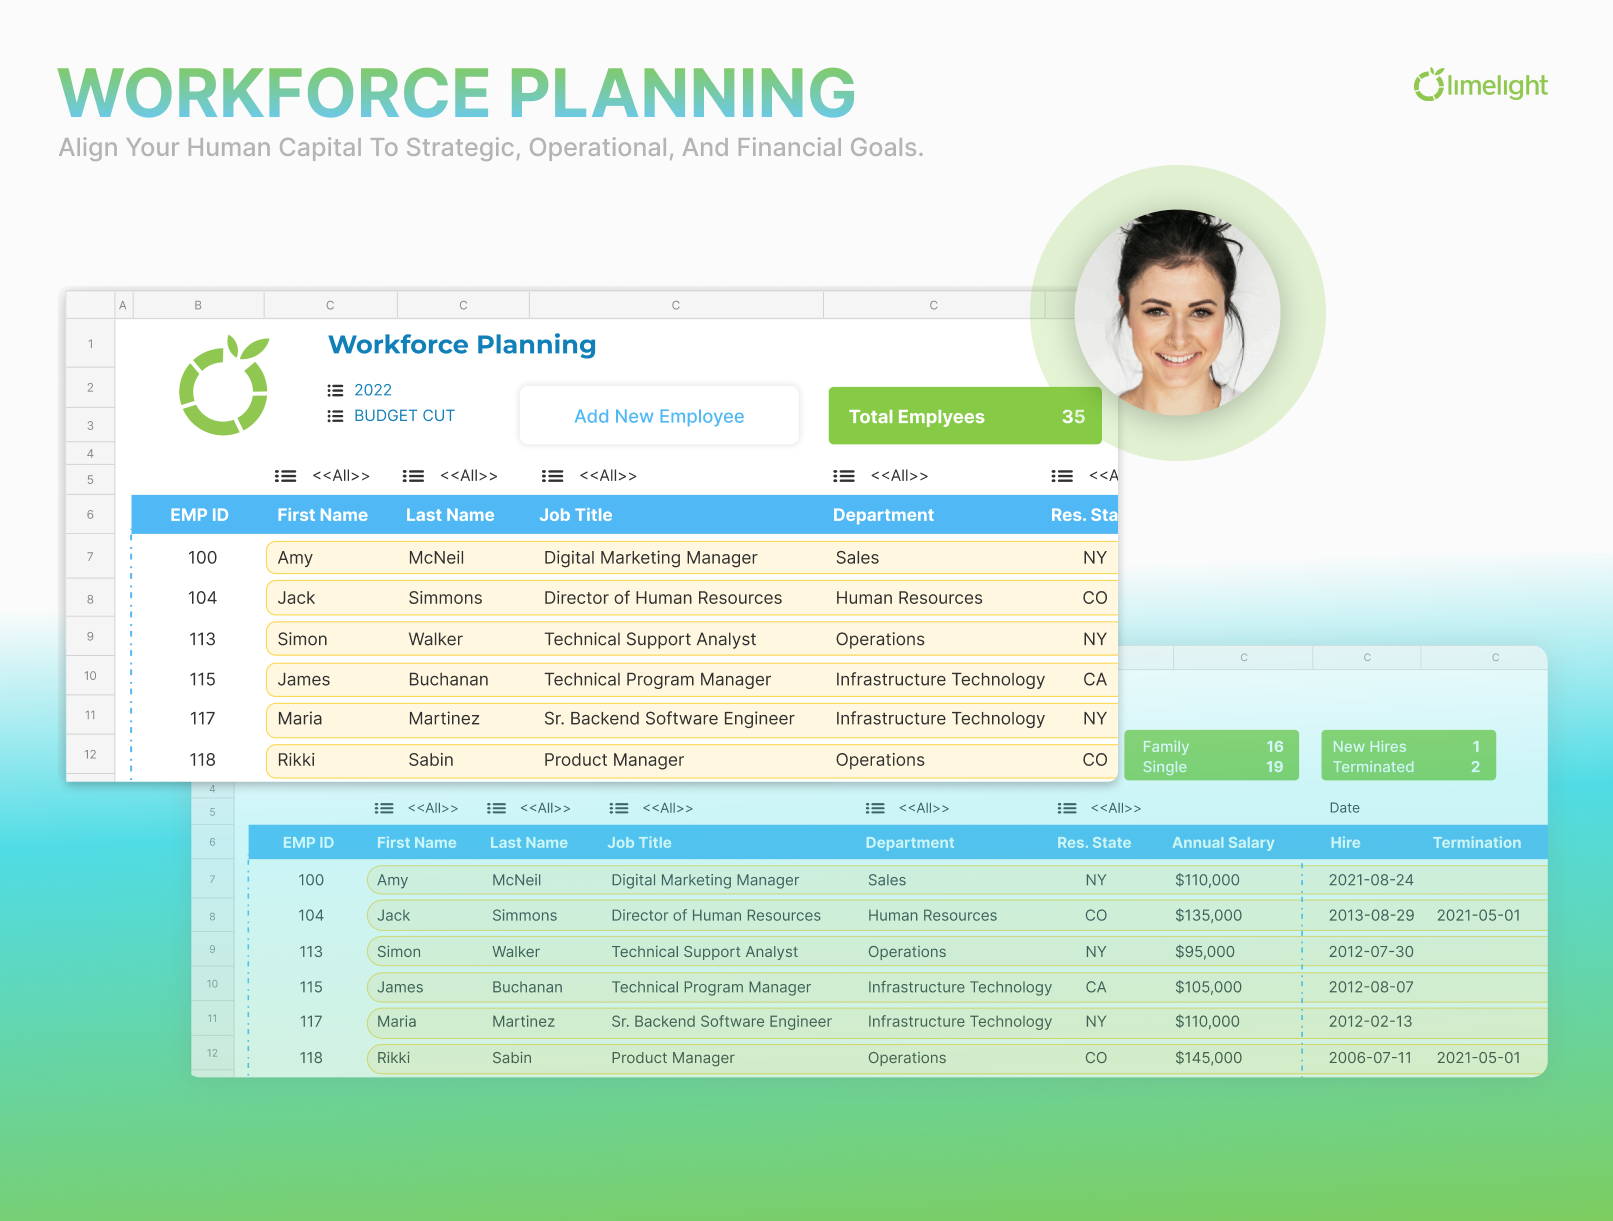The height and width of the screenshot is (1221, 1613).
Task: Click the Job Title filter icon in the front spreadsheet
Action: [x=552, y=476]
